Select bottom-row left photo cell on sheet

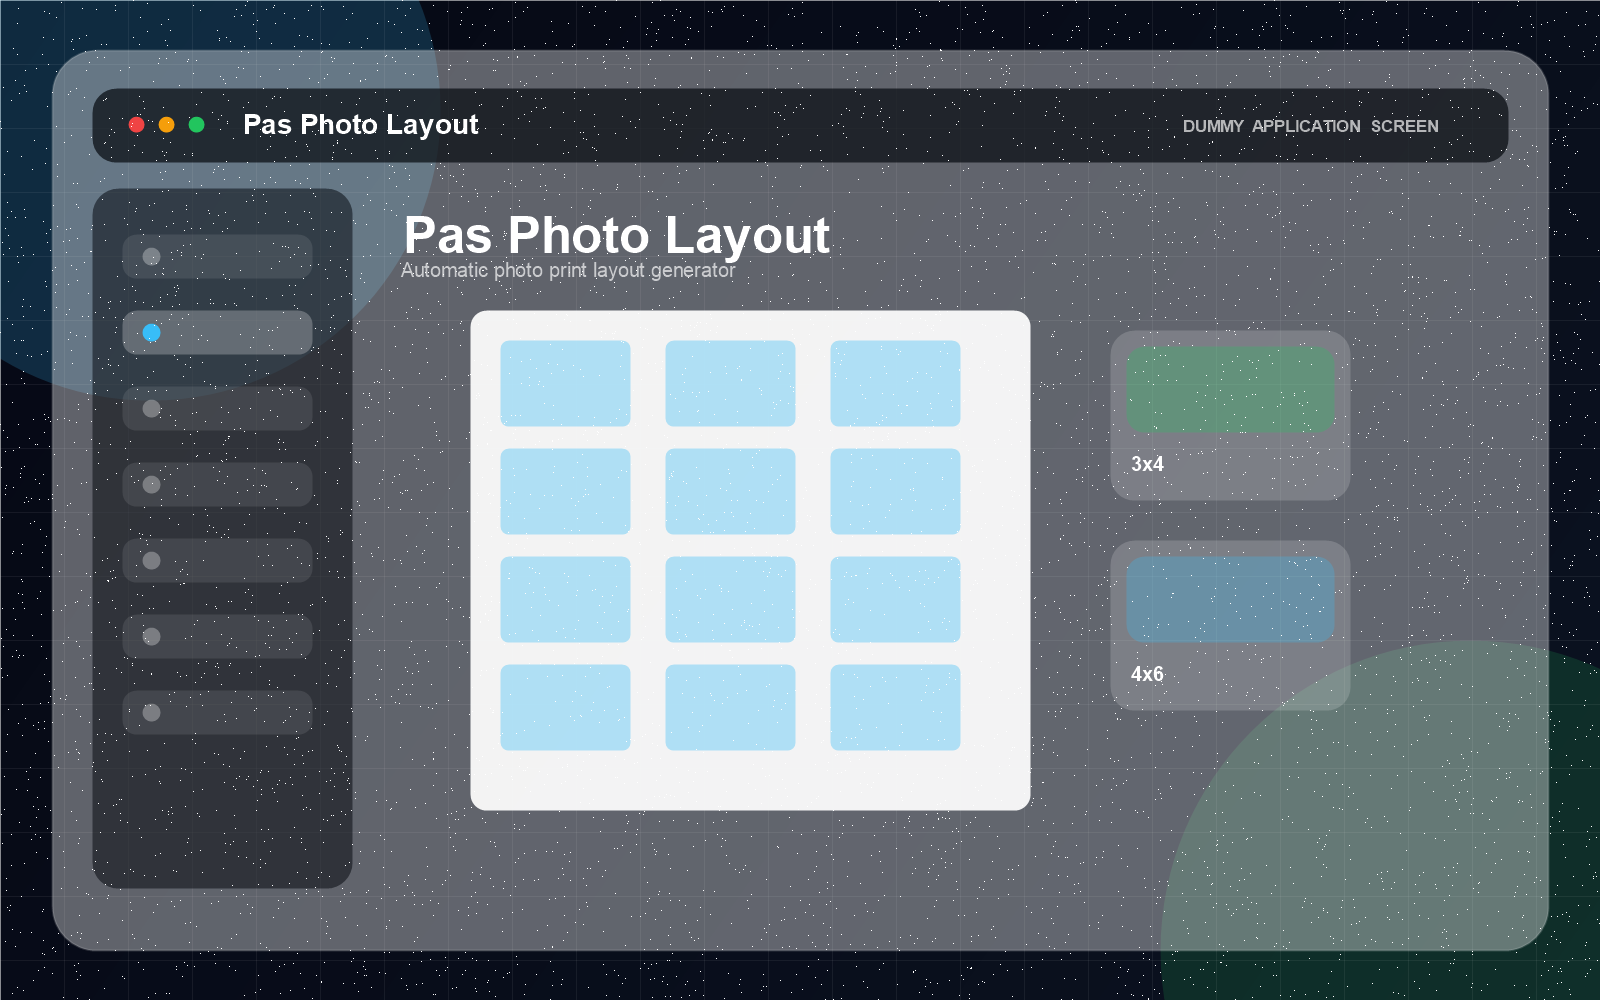(x=565, y=707)
